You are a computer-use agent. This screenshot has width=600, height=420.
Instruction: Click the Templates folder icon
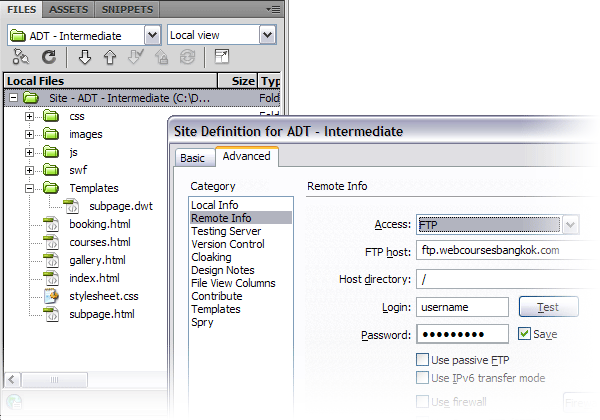(x=51, y=188)
